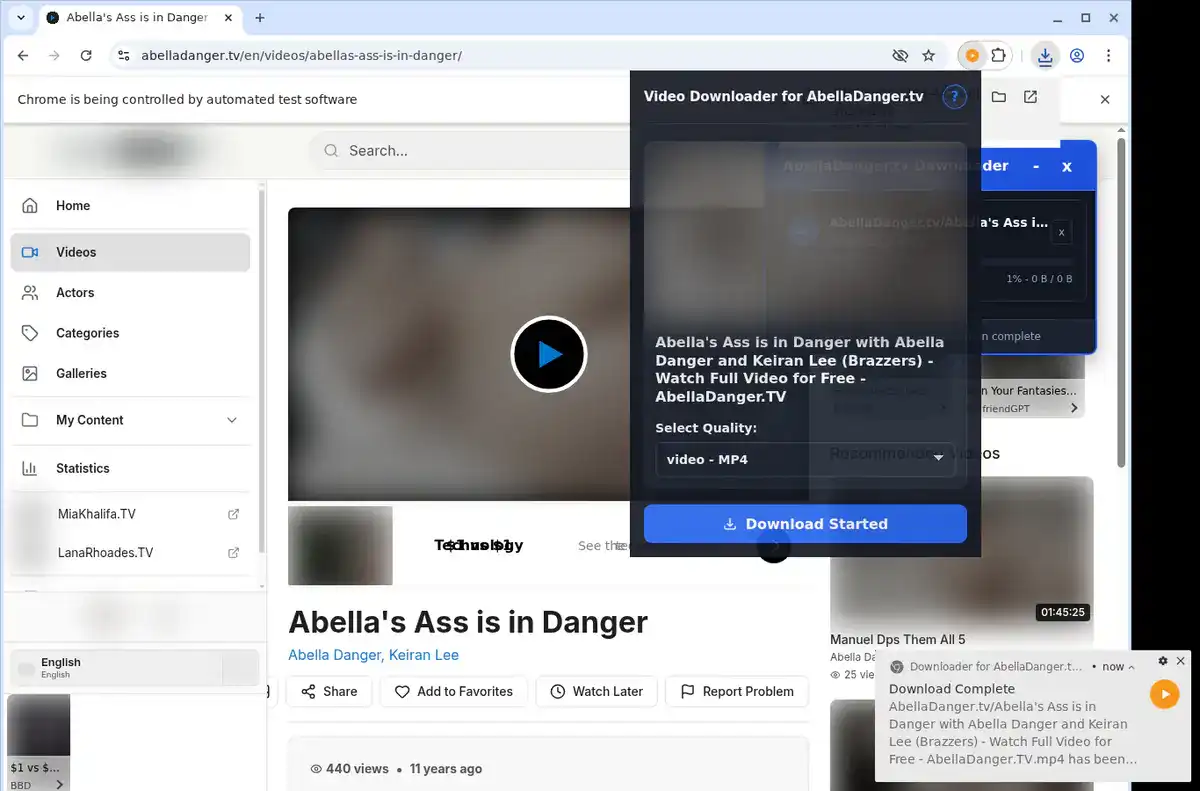Expand the My Content section
This screenshot has width=1200, height=791.
[x=130, y=420]
